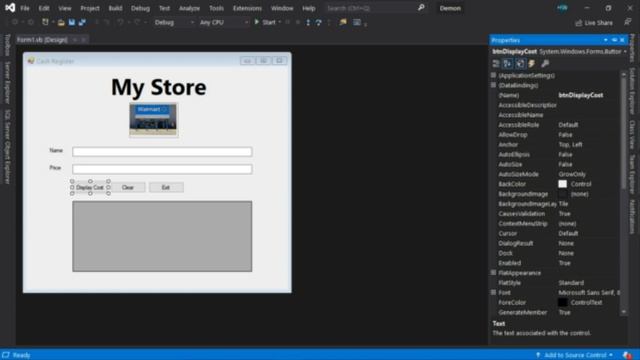Select the My Store heading label
The width and height of the screenshot is (640, 360).
pos(159,87)
